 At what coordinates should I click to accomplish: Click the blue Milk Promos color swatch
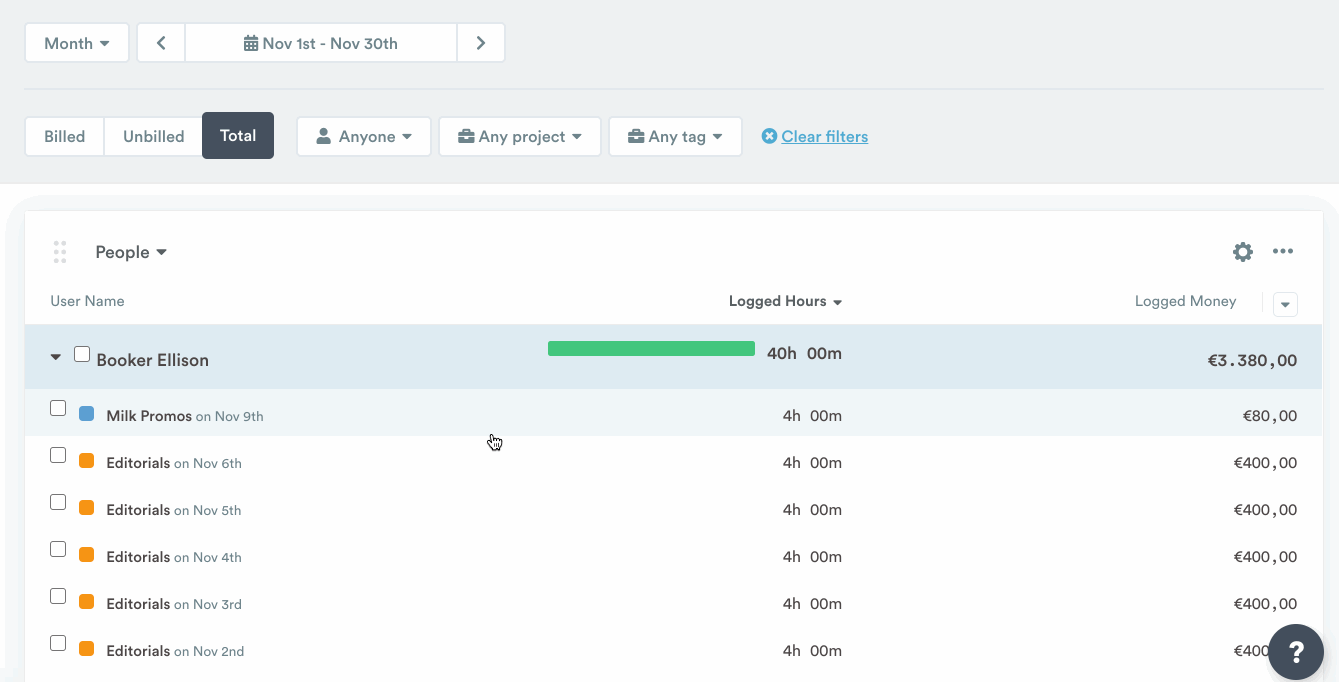coord(87,413)
